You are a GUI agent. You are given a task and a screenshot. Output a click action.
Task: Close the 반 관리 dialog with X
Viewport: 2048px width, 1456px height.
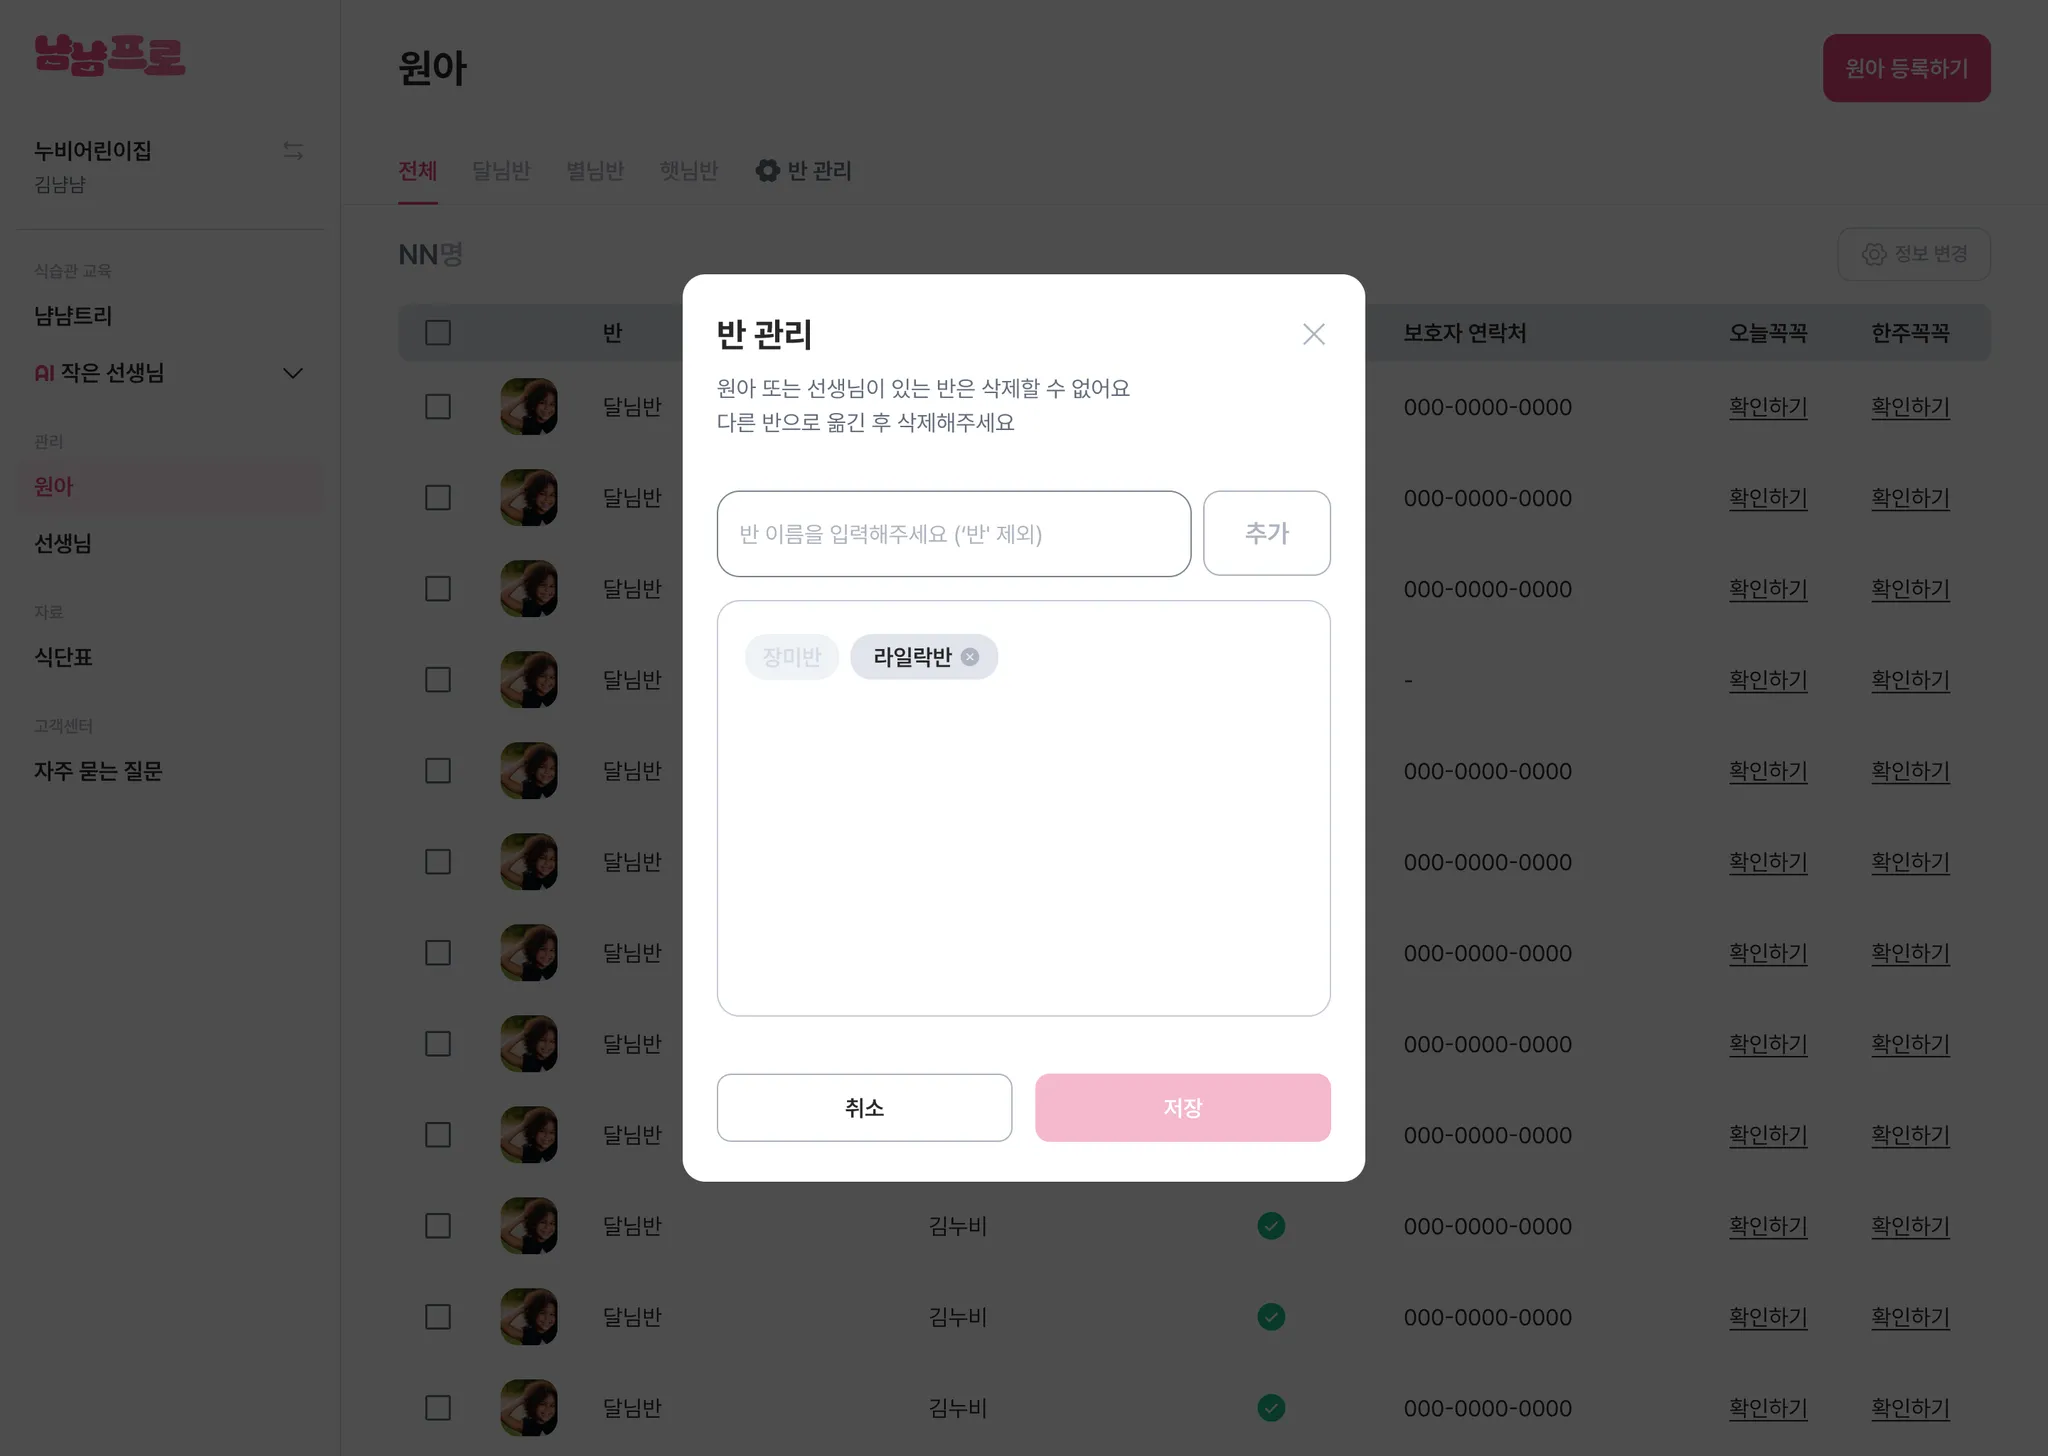tap(1313, 334)
